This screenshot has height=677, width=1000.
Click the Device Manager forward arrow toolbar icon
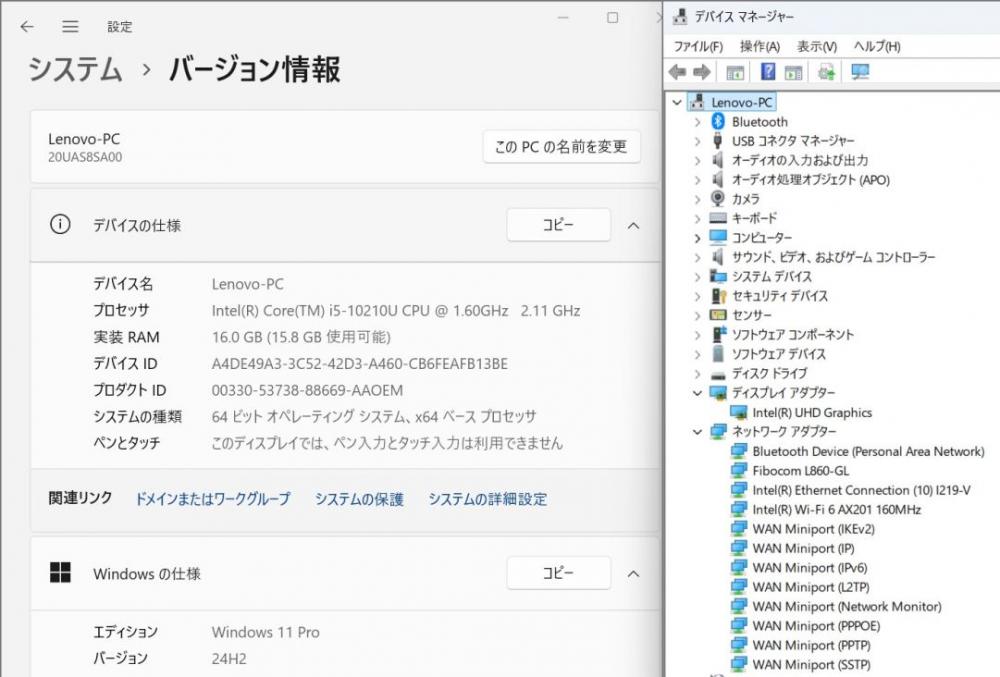(x=702, y=72)
